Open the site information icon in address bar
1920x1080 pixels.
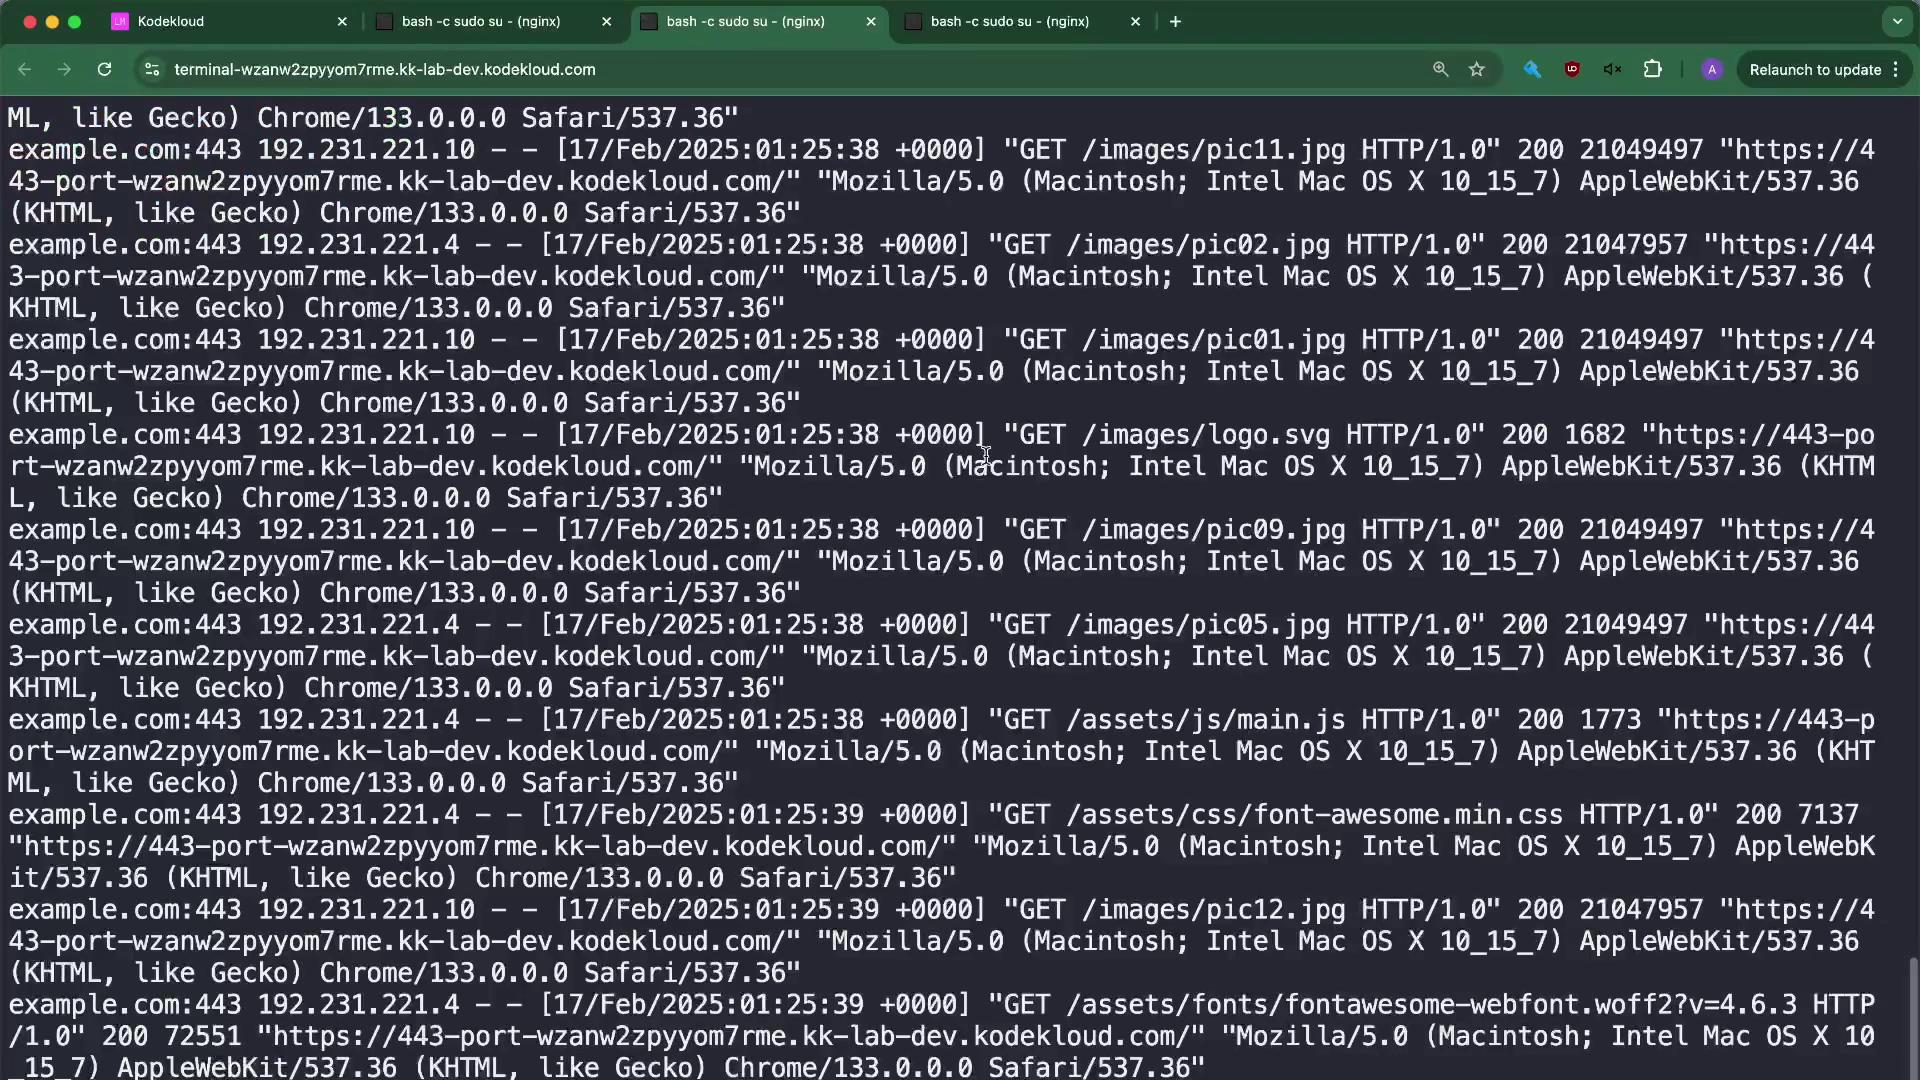152,69
